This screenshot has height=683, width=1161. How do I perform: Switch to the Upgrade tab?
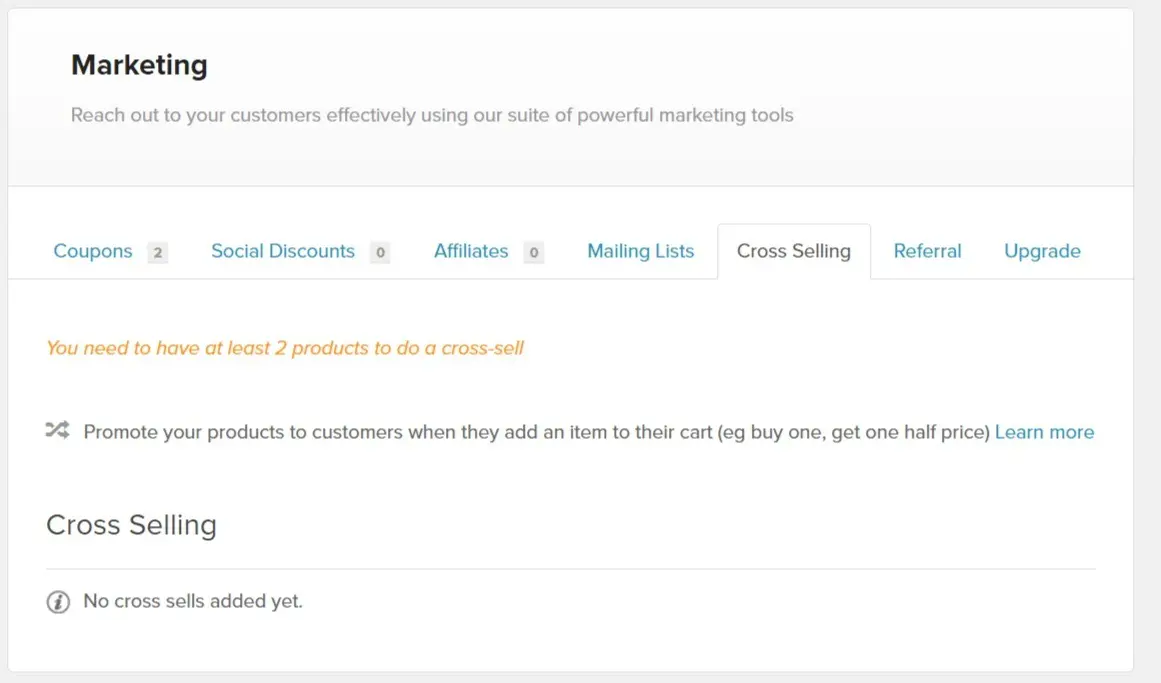(x=1042, y=251)
